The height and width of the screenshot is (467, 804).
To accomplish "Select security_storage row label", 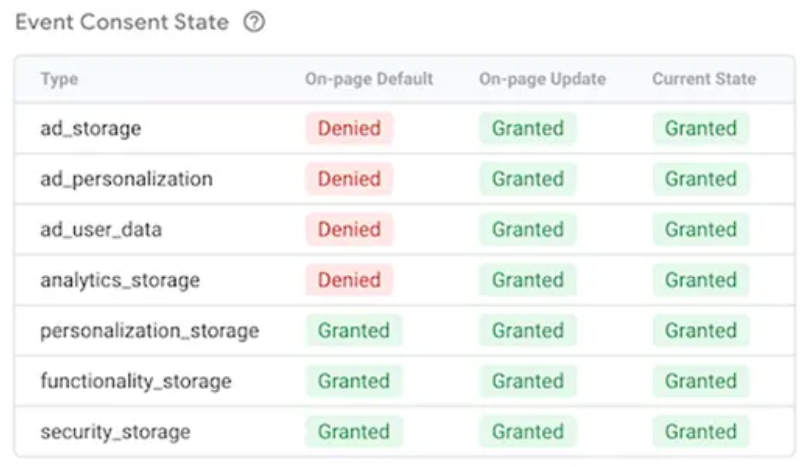I will [115, 432].
